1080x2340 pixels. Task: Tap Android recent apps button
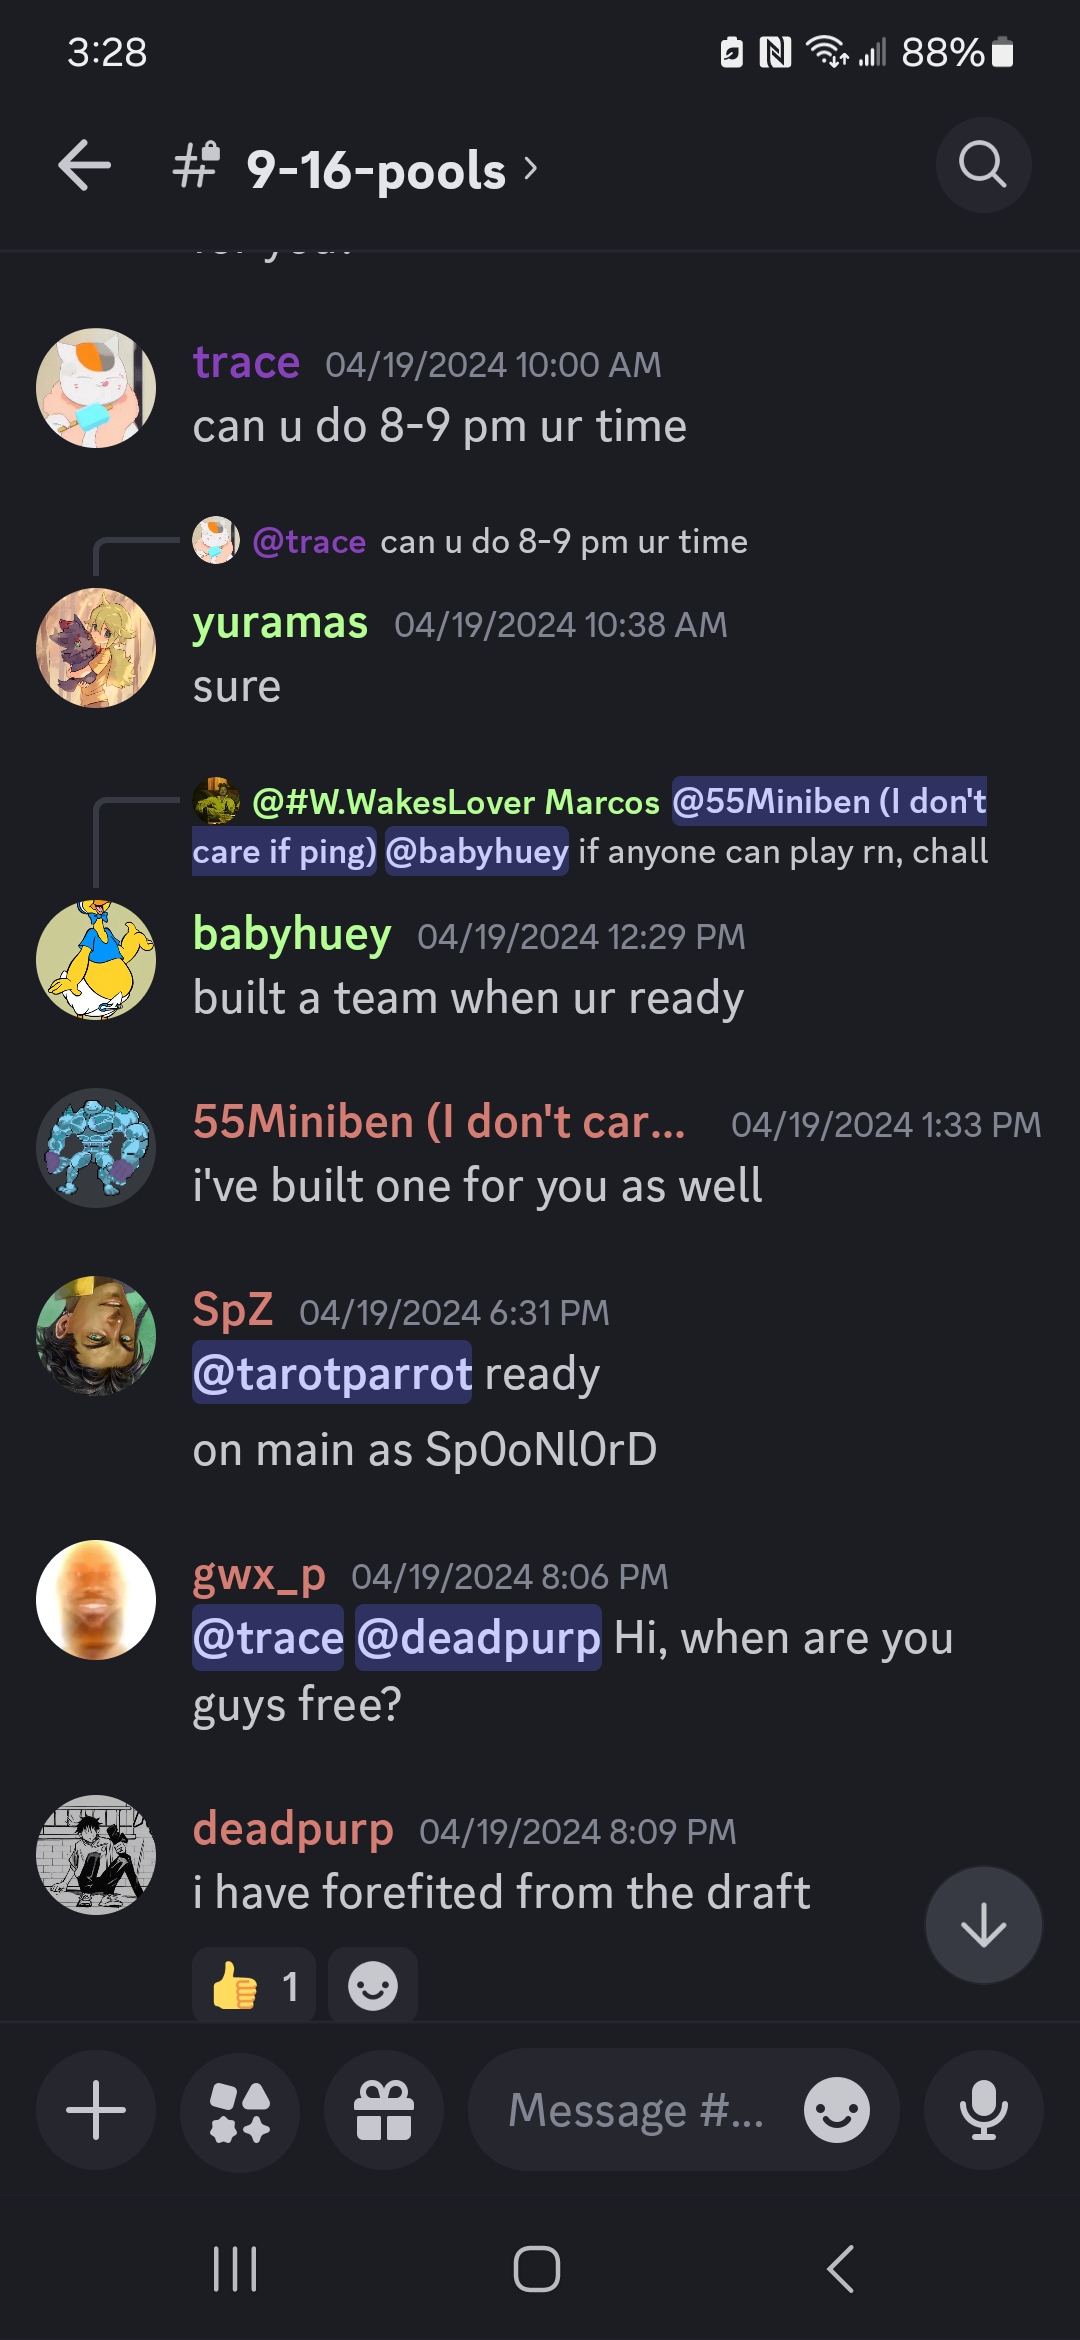pos(235,2269)
